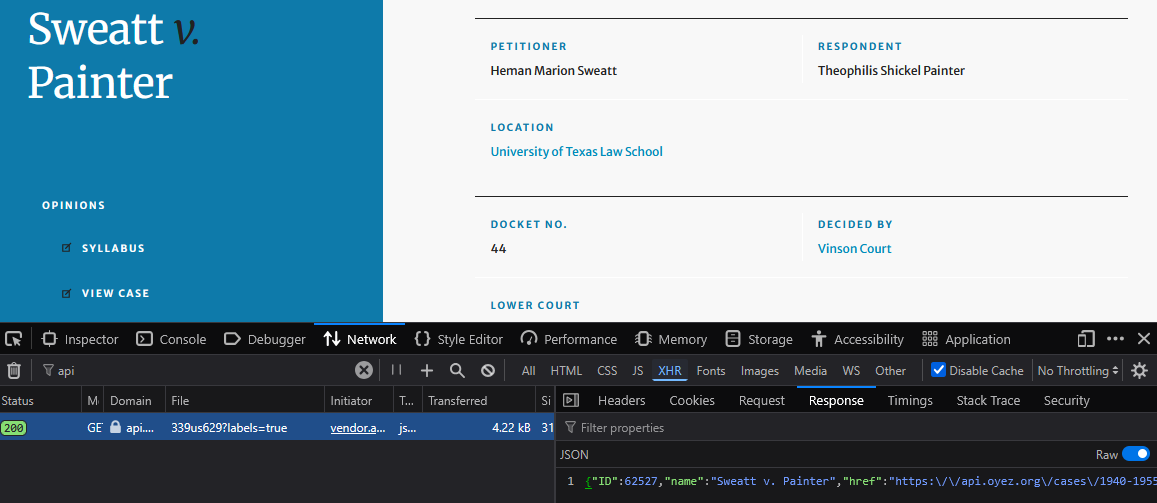Pause network recording
The width and height of the screenshot is (1157, 503).
pos(396,370)
